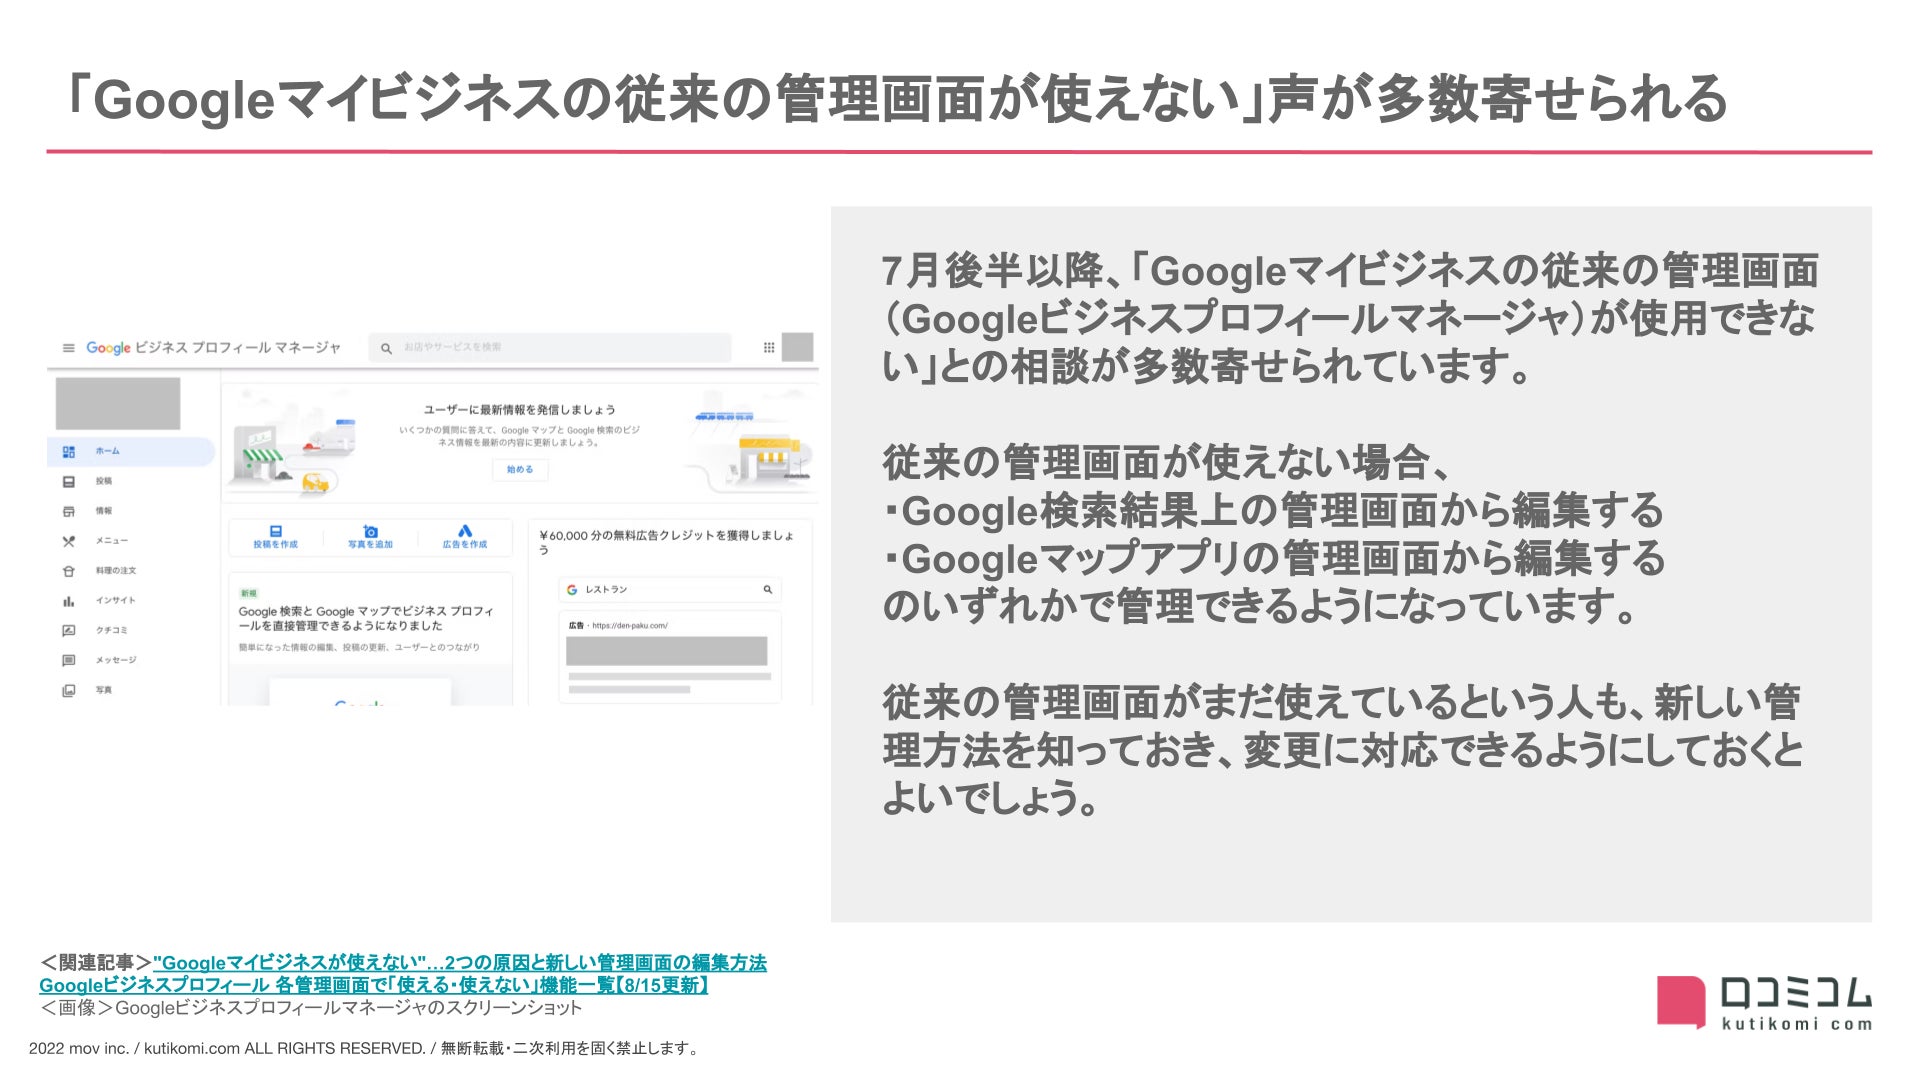Open インサイト in the sidebar
The image size is (1919, 1080).
[x=100, y=601]
